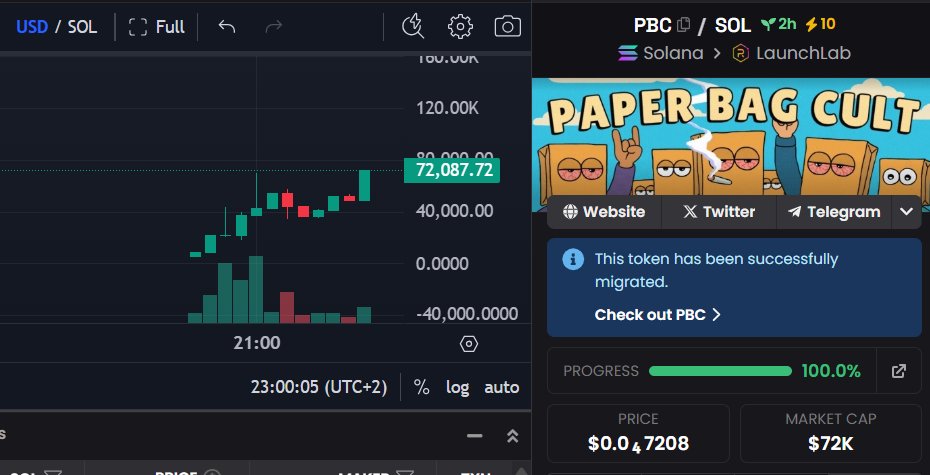Copy the PBC token address
930x475 pixels.
pyautogui.click(x=684, y=25)
